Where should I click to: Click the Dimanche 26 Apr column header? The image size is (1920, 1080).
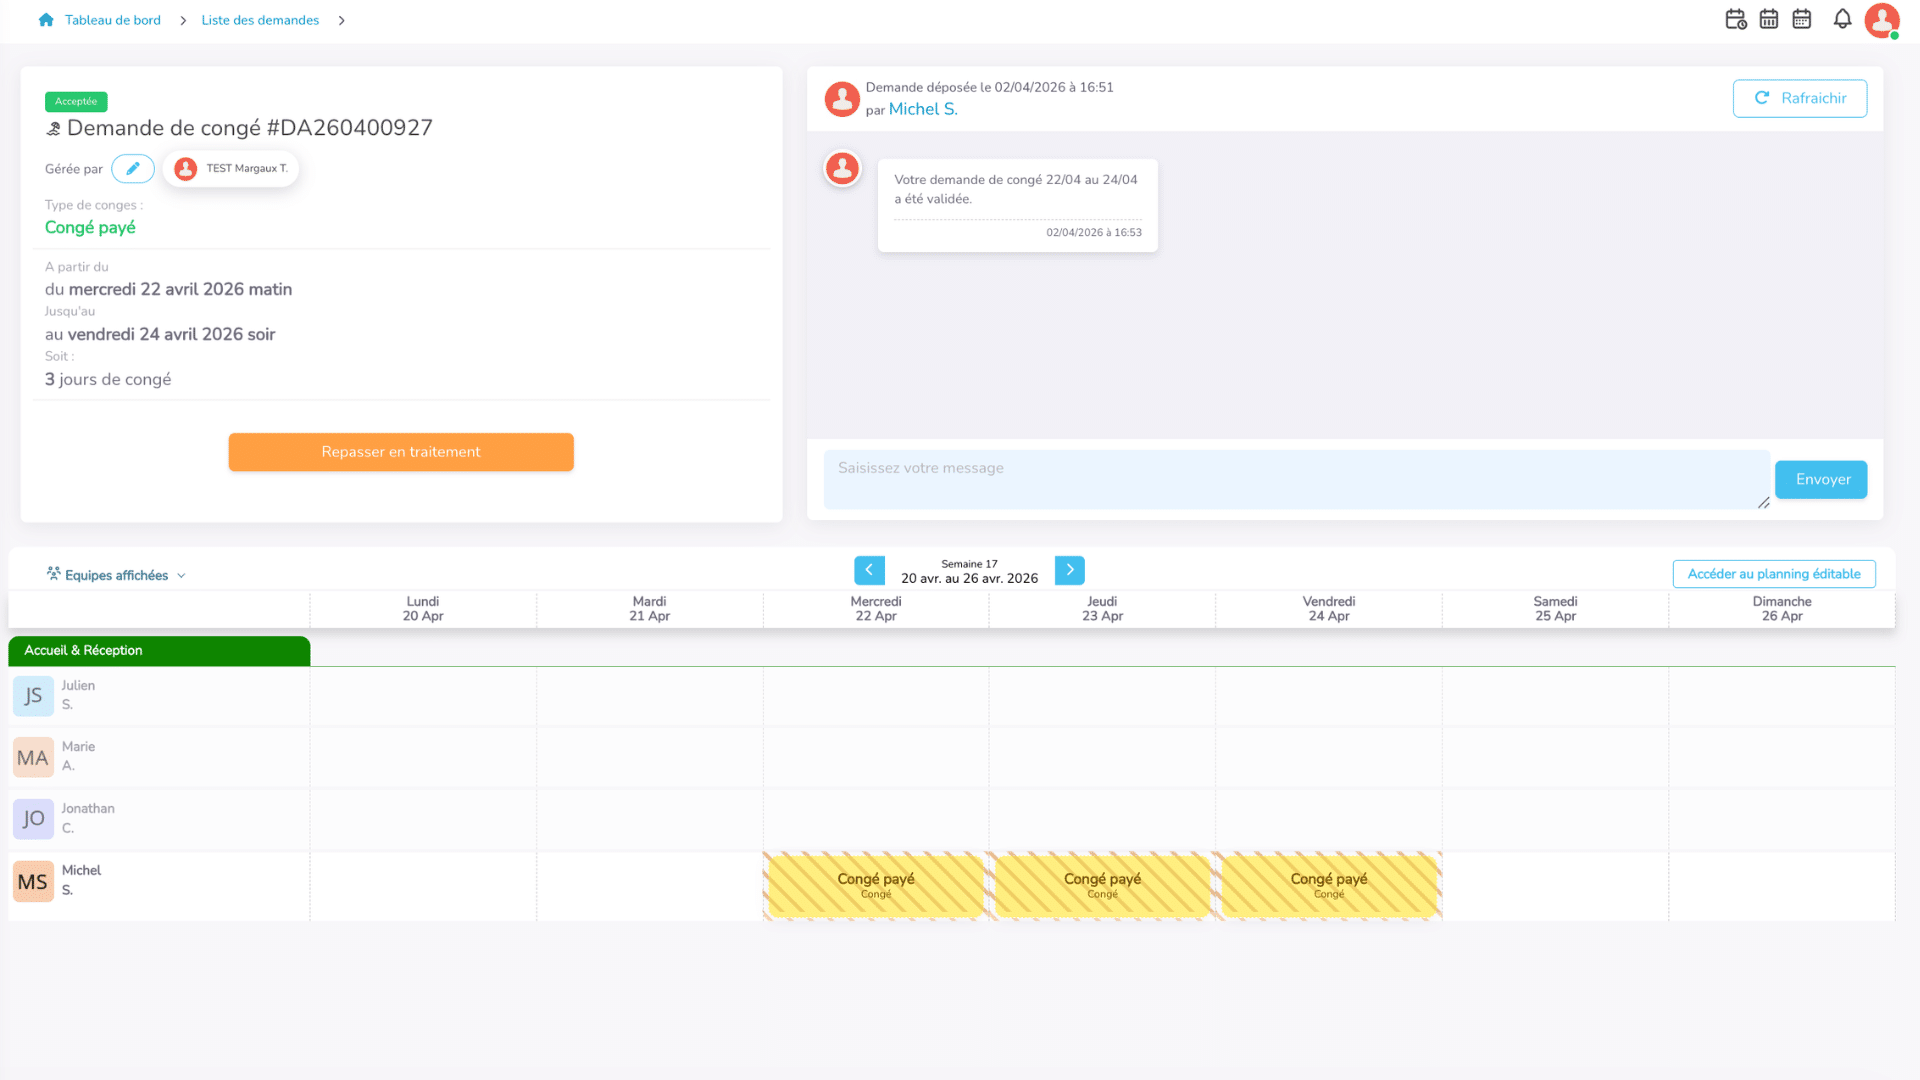click(x=1782, y=609)
